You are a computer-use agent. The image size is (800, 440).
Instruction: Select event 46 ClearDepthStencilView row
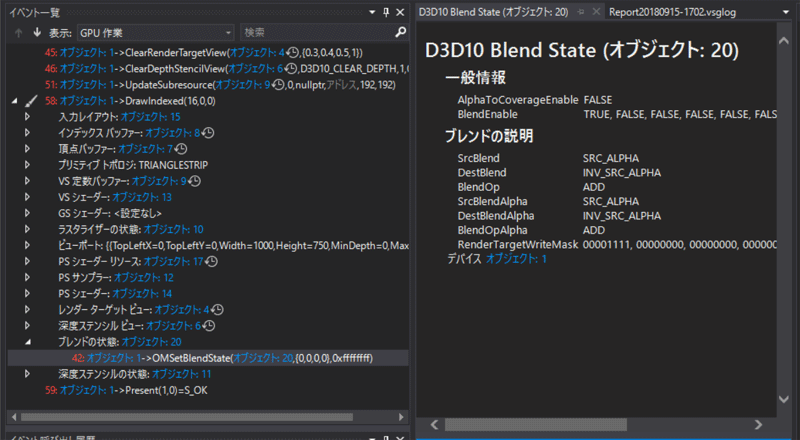click(x=208, y=68)
